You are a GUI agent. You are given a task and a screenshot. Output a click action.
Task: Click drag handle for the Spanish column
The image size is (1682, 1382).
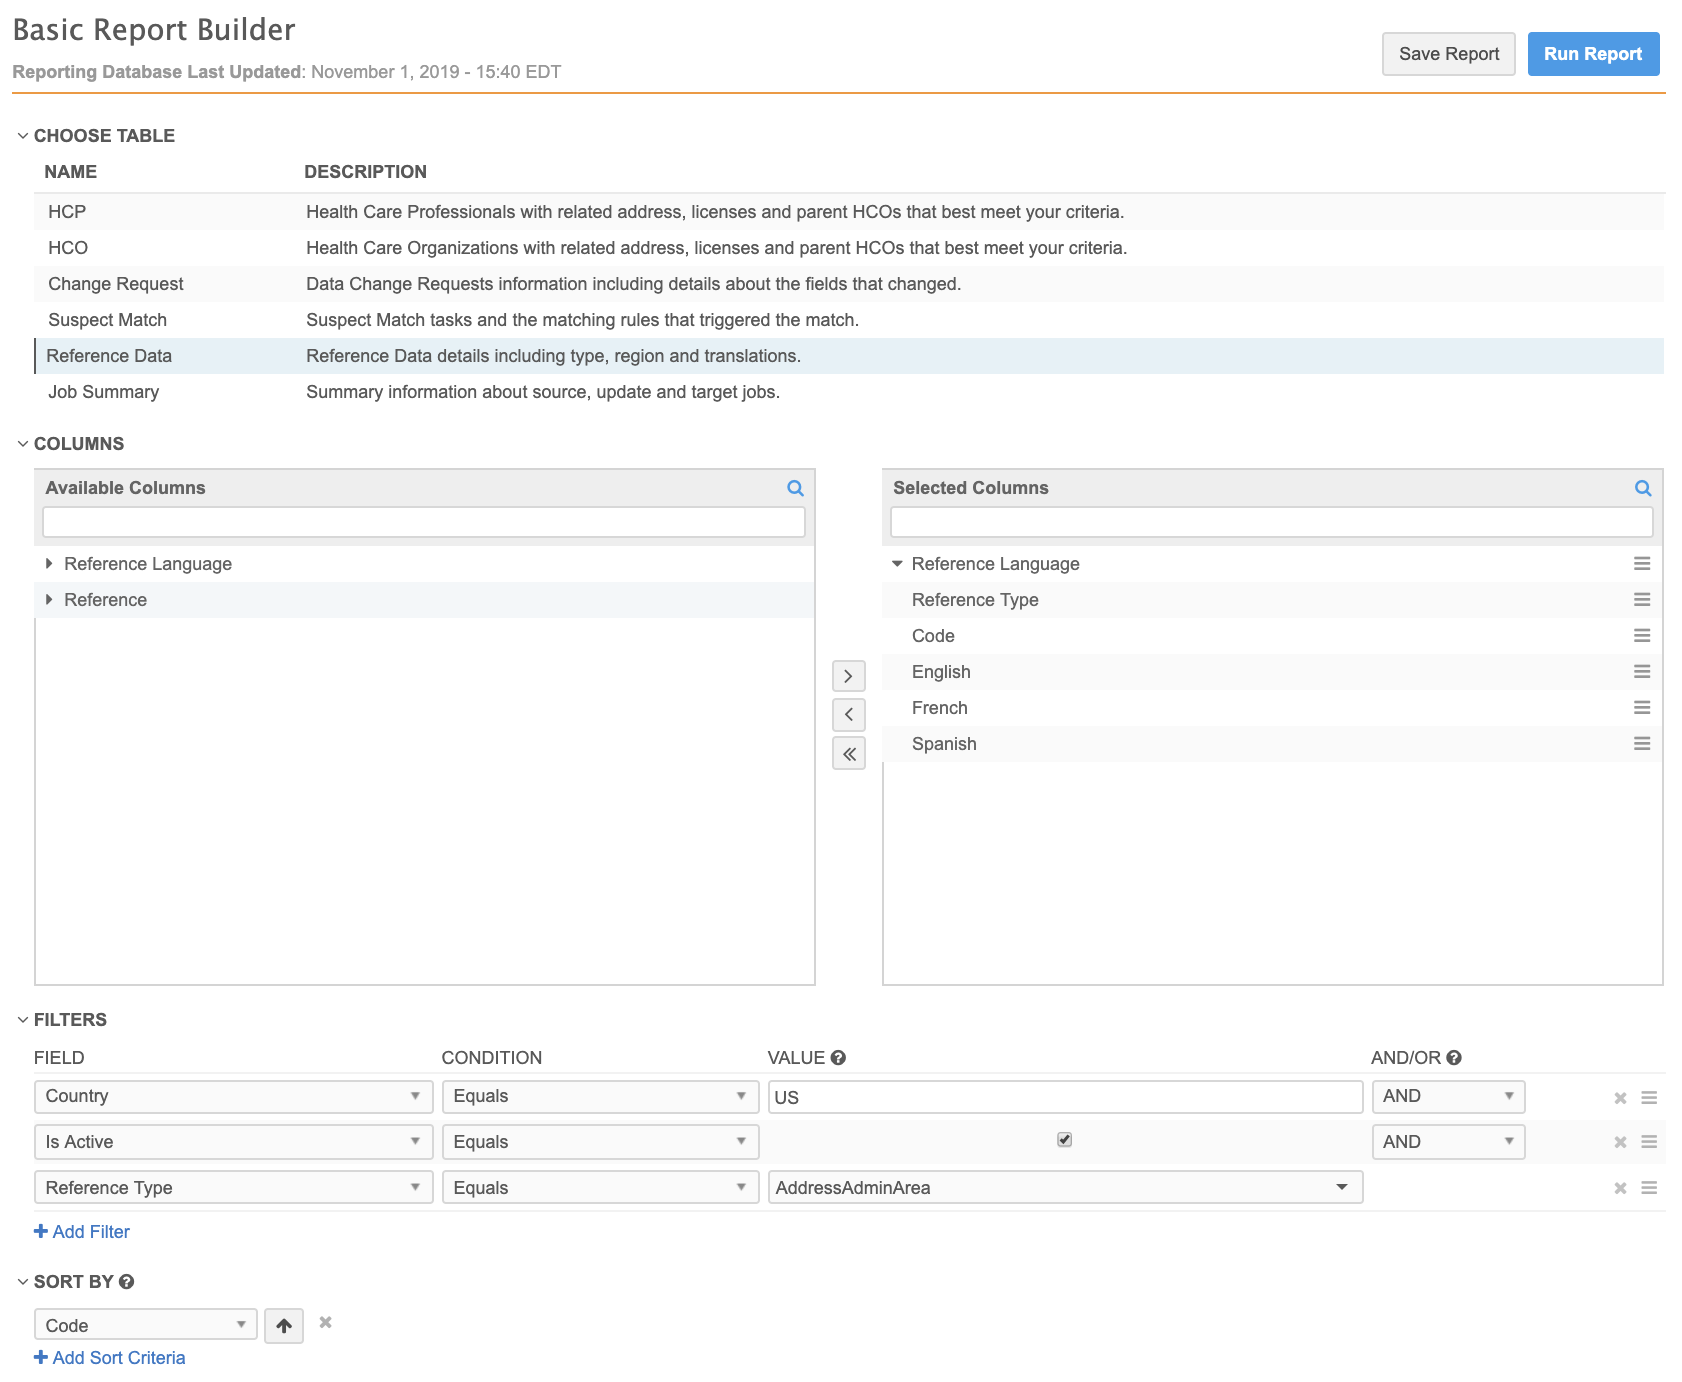pyautogui.click(x=1641, y=744)
